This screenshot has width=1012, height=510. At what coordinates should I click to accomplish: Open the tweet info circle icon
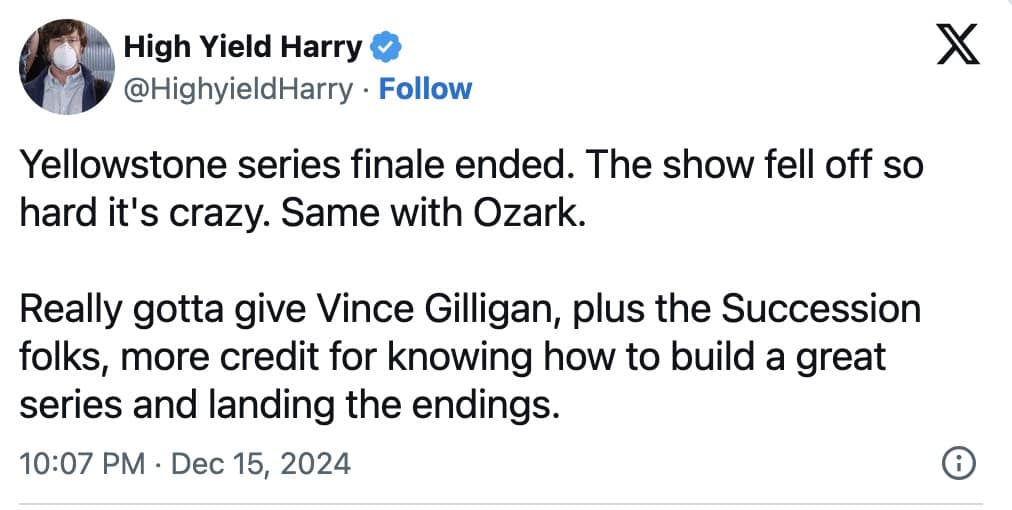(959, 464)
